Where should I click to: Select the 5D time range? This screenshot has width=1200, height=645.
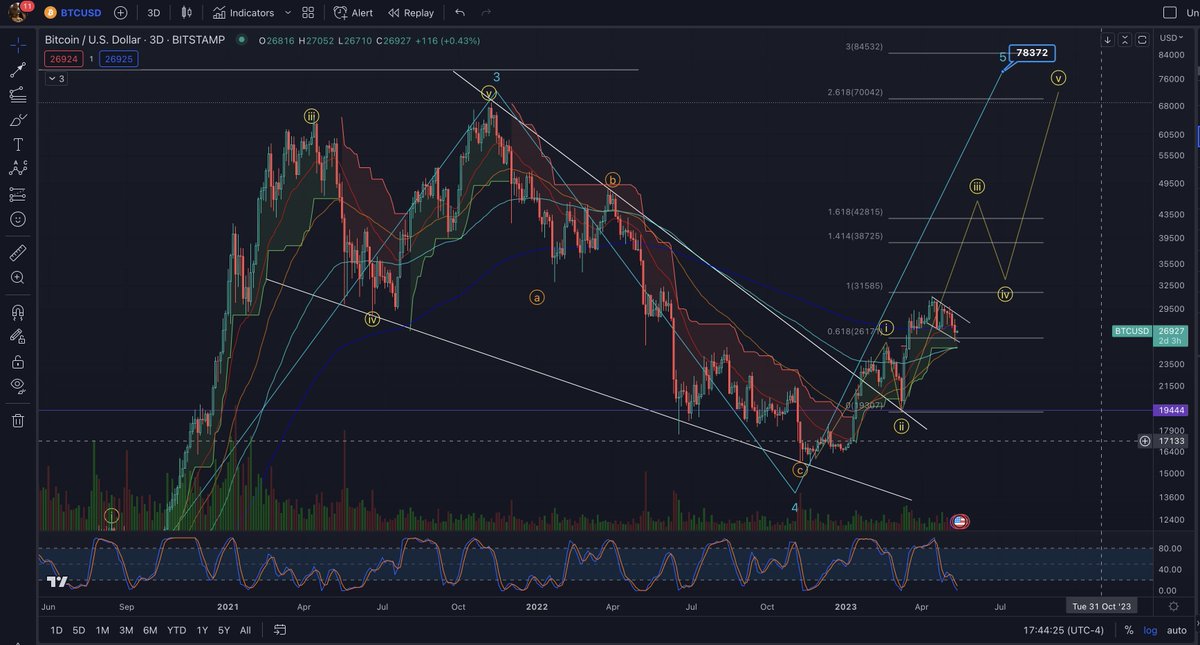pos(79,630)
